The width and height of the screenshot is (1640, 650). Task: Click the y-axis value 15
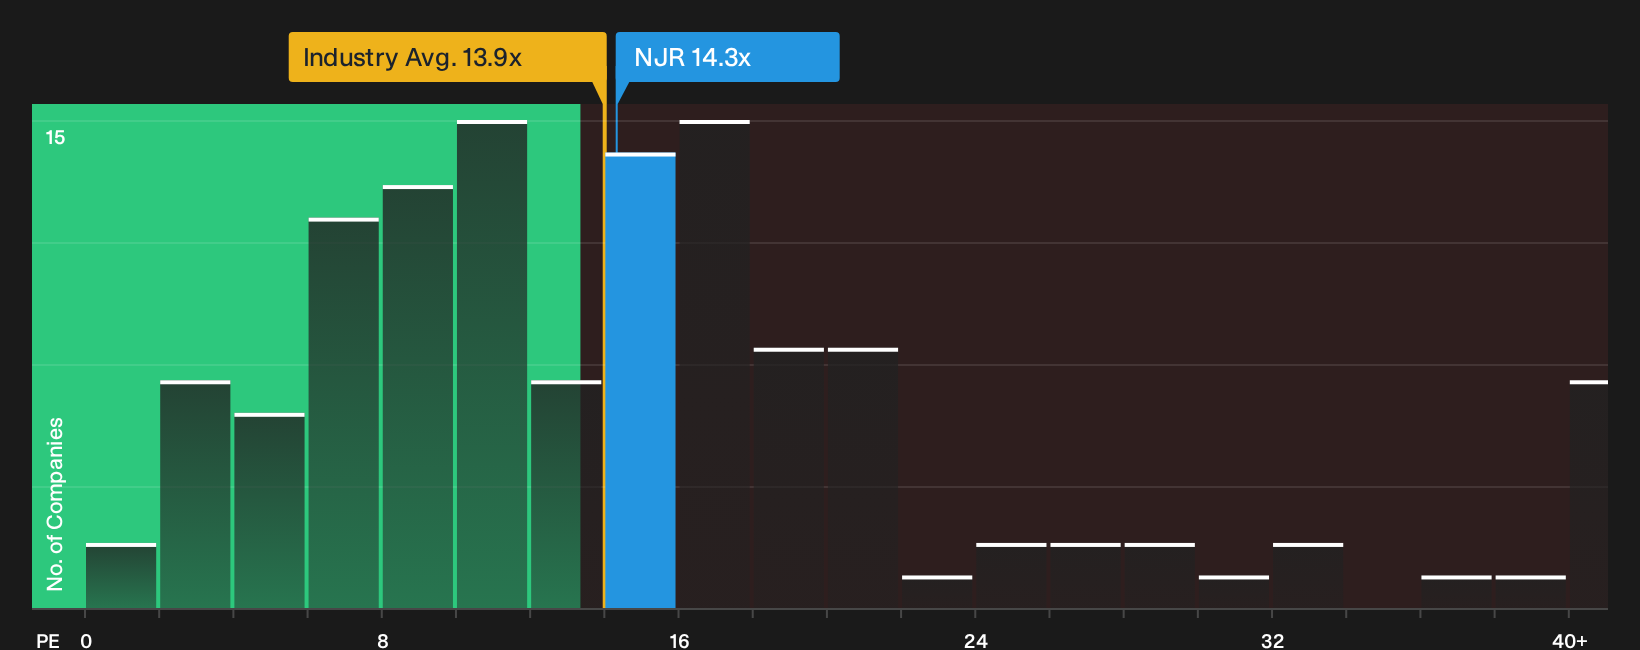point(55,137)
